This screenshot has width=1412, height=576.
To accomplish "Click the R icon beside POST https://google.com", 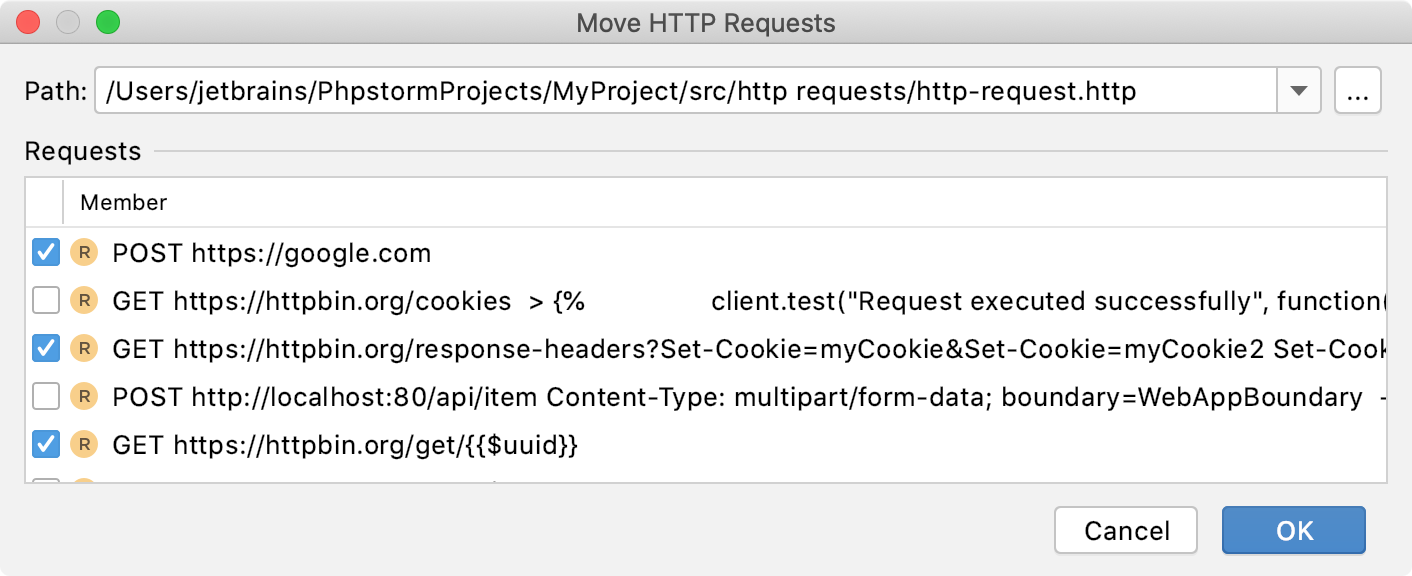I will (84, 253).
